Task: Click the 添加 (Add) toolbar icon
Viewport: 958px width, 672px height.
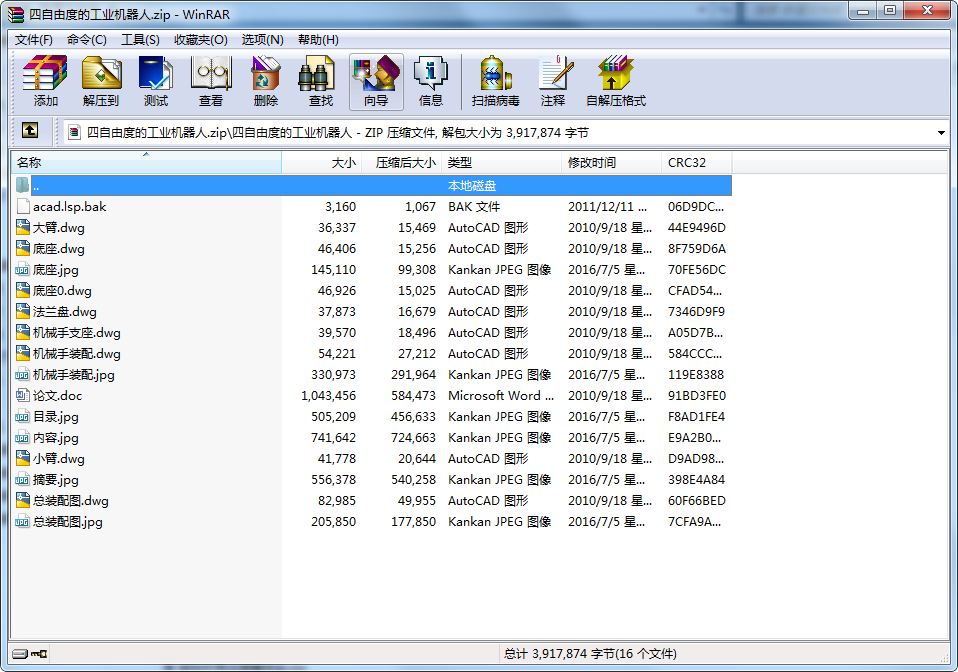Action: click(x=45, y=81)
